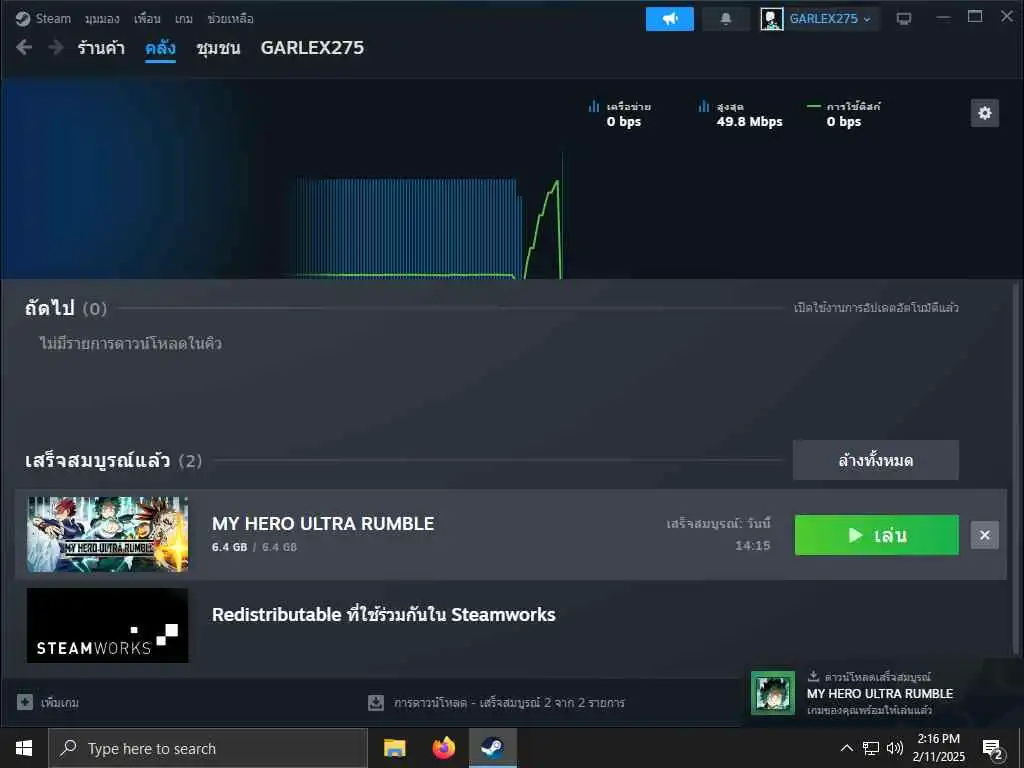This screenshot has width=1024, height=768.
Task: Click the GARLEX275 avatar picture
Action: click(x=771, y=19)
